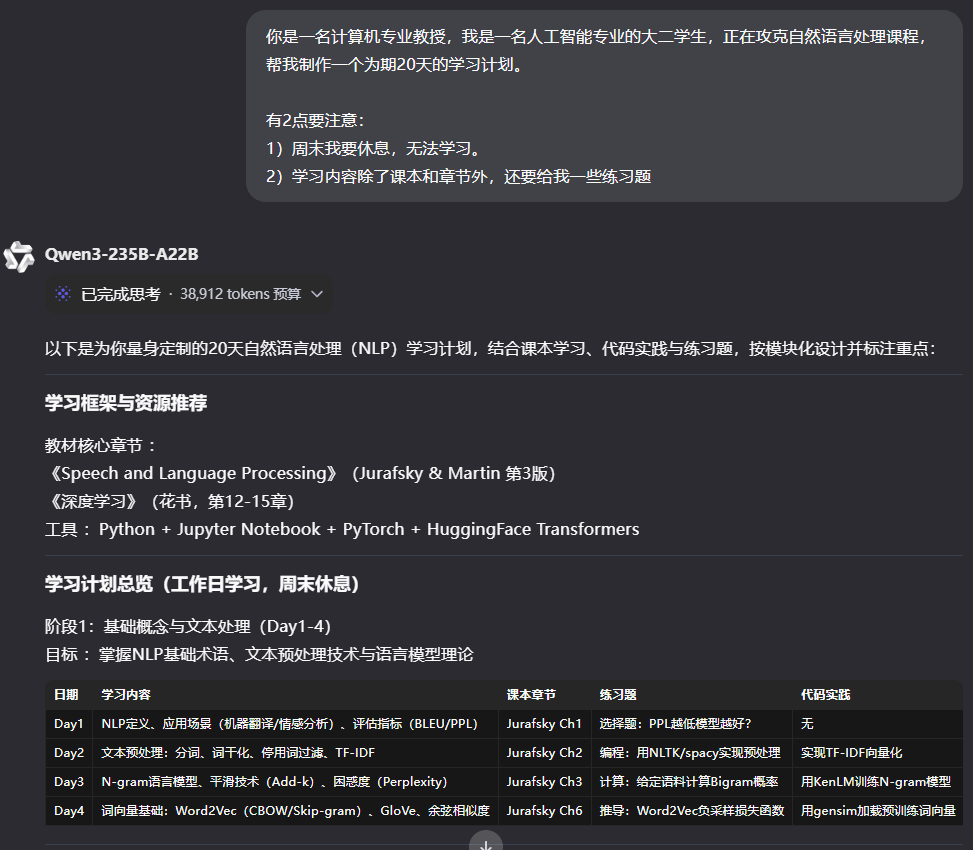The width and height of the screenshot is (973, 850).
Task: Click the Speech and Language Processing line
Action: pos(300,473)
